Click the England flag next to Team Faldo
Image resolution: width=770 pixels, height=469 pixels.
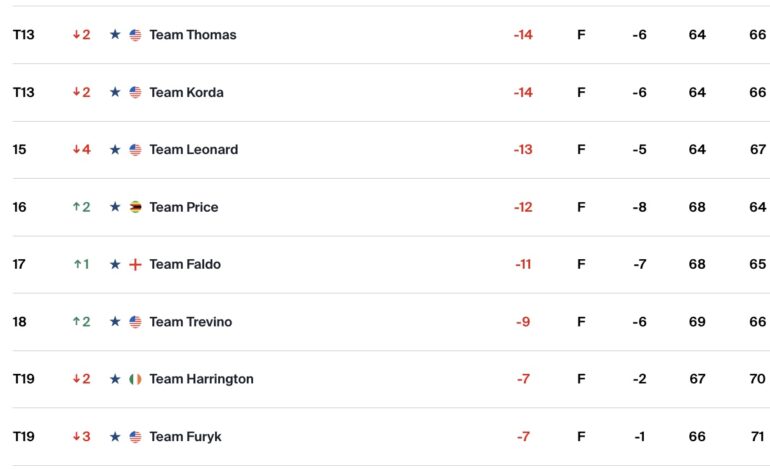136,264
